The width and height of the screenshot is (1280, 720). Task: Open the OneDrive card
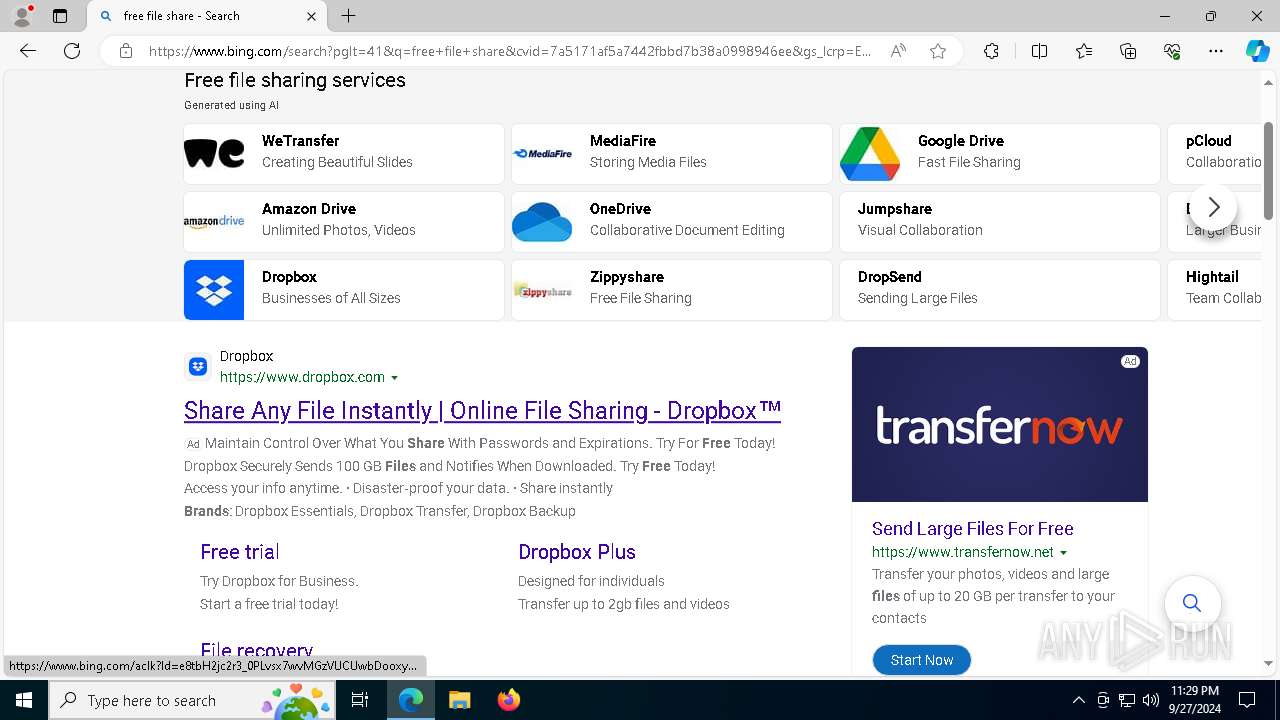pyautogui.click(x=672, y=222)
